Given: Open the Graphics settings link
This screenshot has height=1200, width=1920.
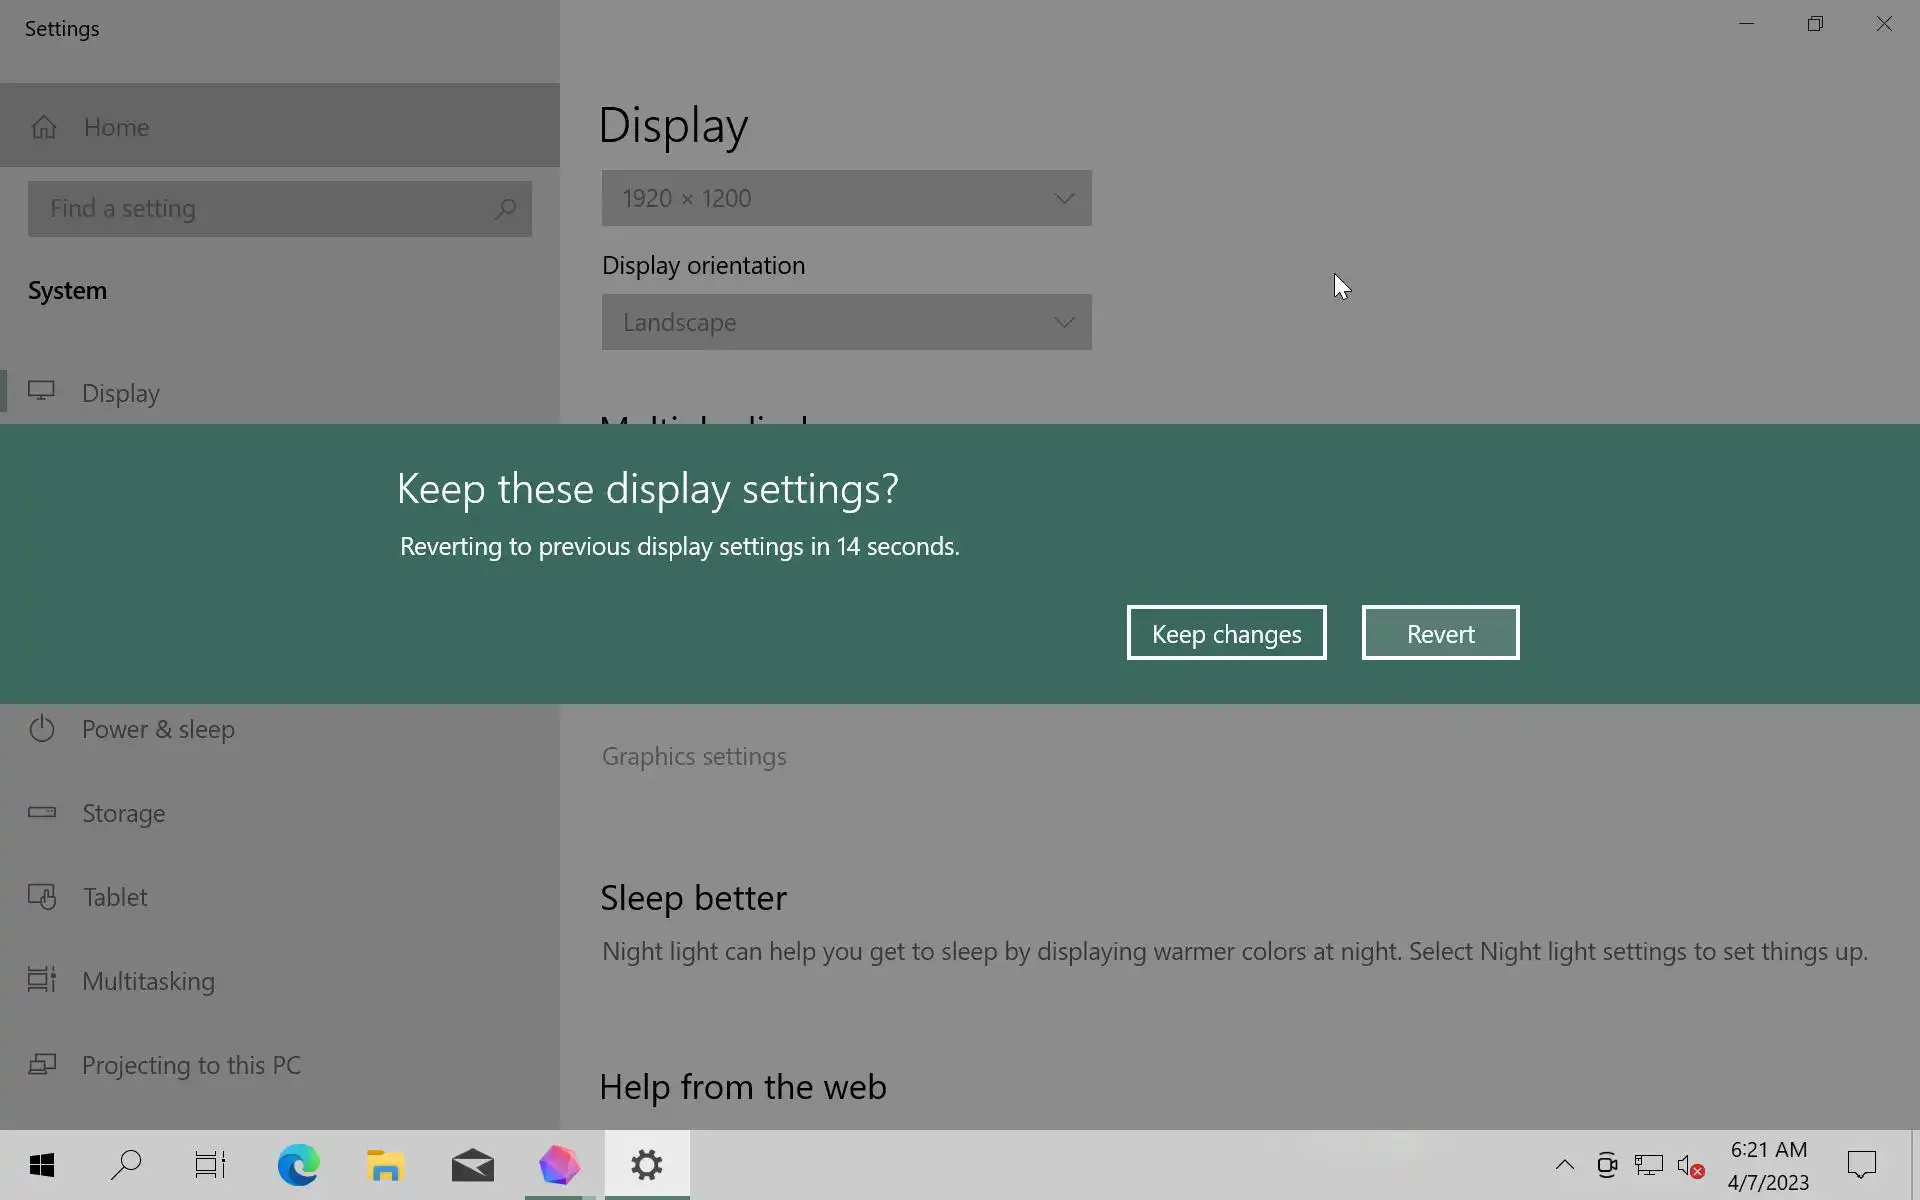Looking at the screenshot, I should click(694, 756).
